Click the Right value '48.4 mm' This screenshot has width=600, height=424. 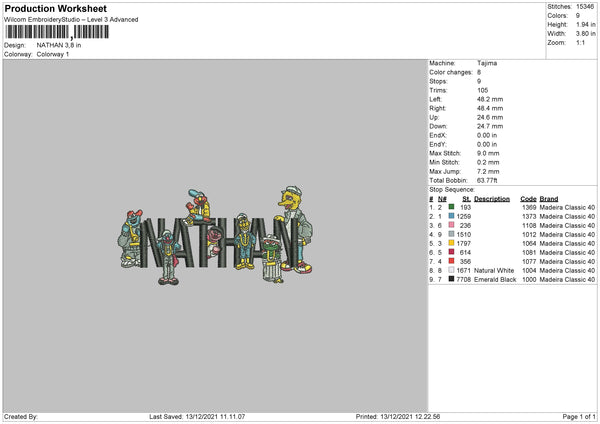pos(490,108)
